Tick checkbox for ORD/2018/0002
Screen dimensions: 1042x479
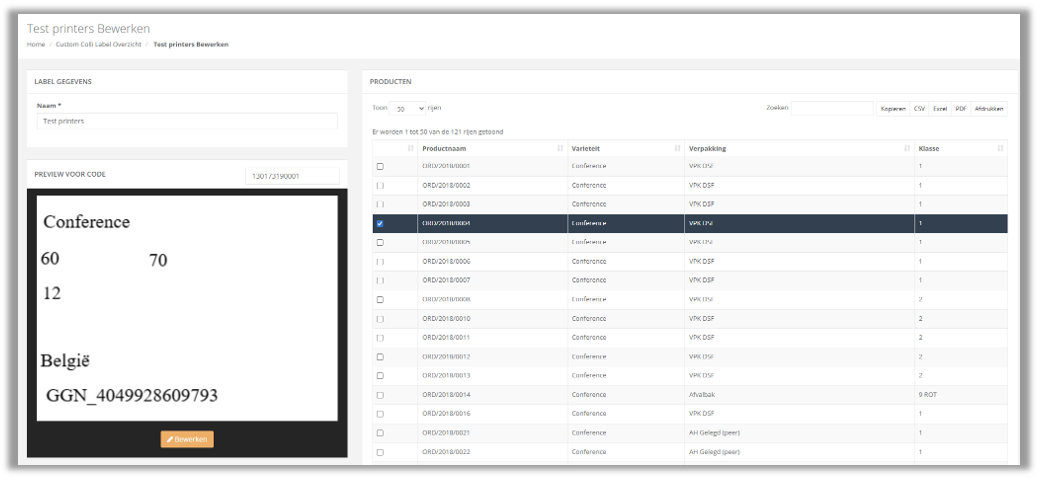(380, 185)
